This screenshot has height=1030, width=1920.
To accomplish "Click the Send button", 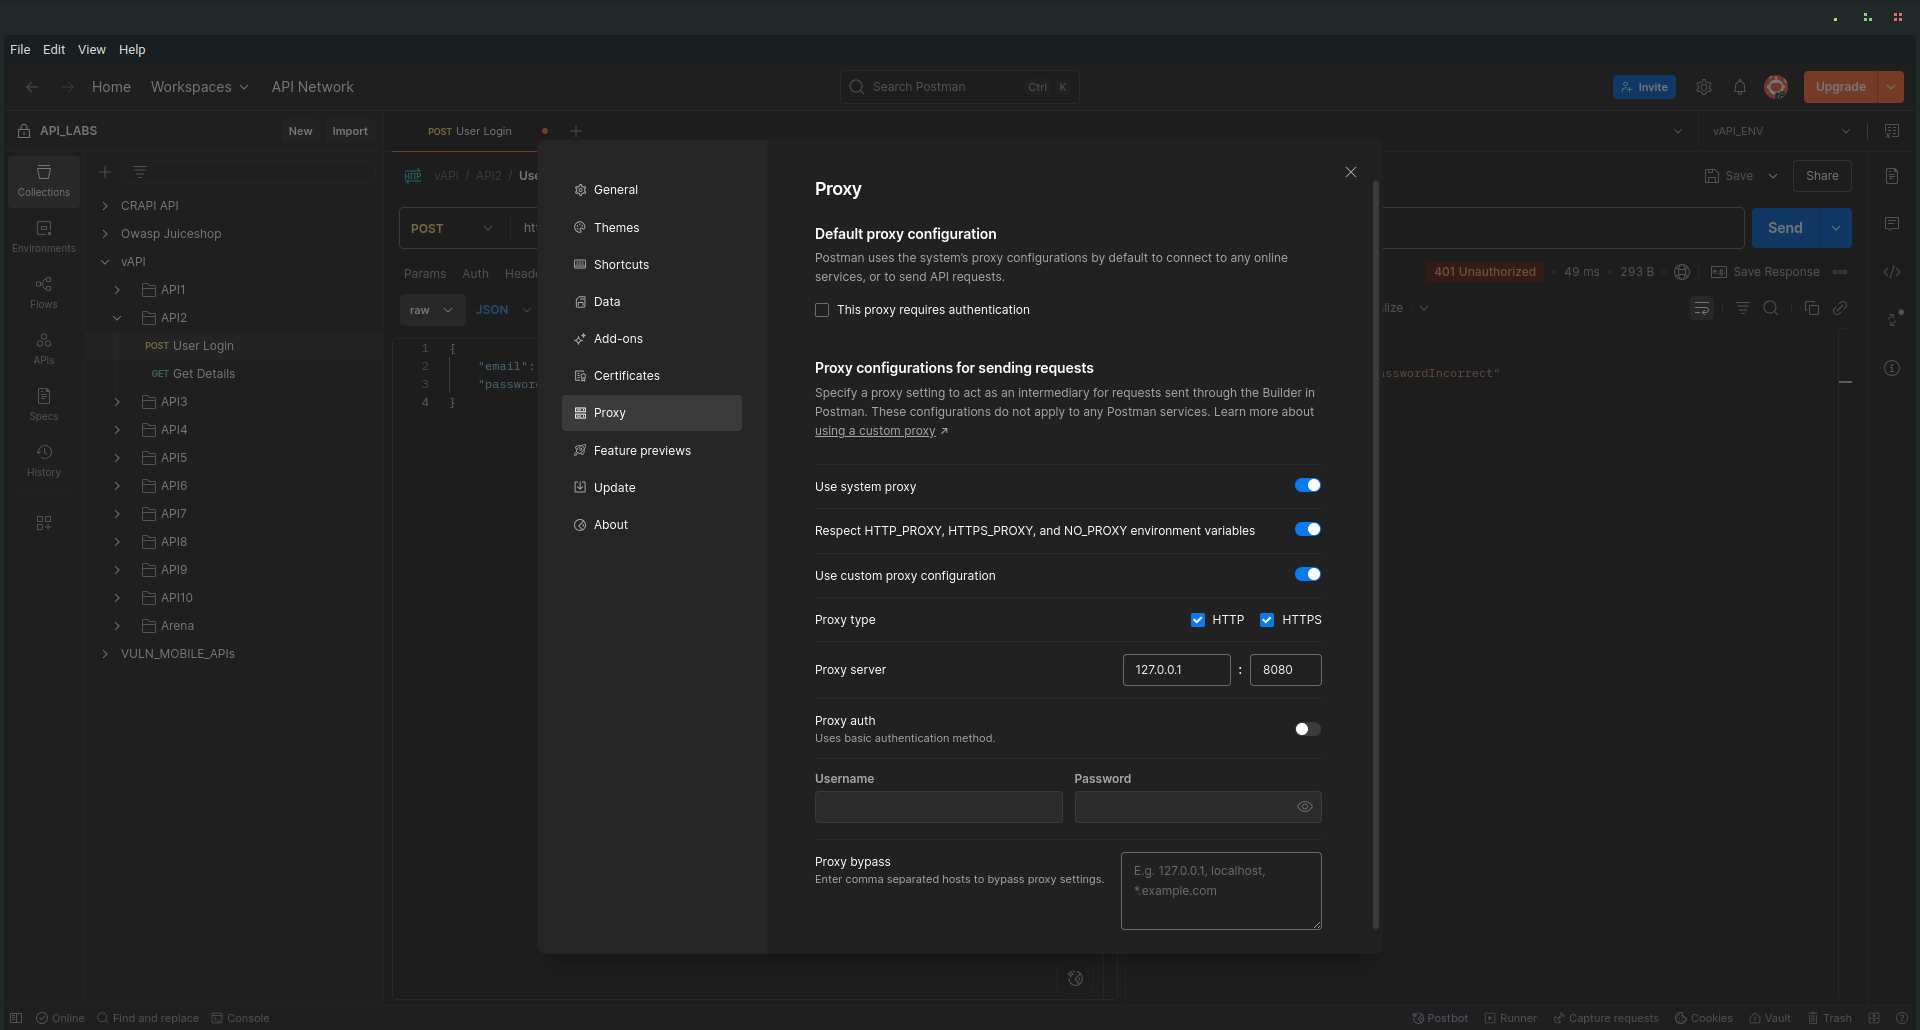I will click(x=1785, y=228).
